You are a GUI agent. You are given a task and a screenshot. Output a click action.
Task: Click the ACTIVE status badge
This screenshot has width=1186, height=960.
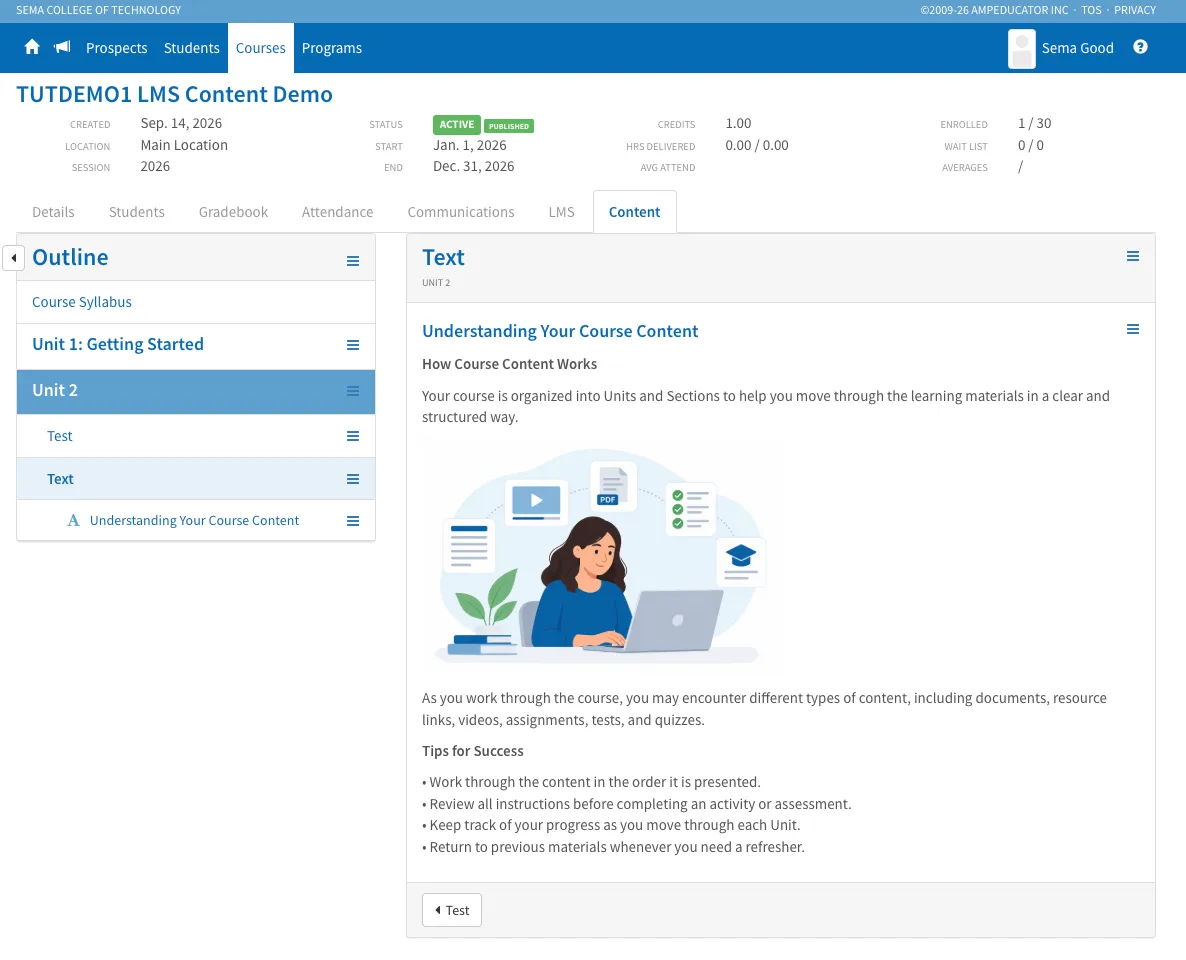[457, 125]
